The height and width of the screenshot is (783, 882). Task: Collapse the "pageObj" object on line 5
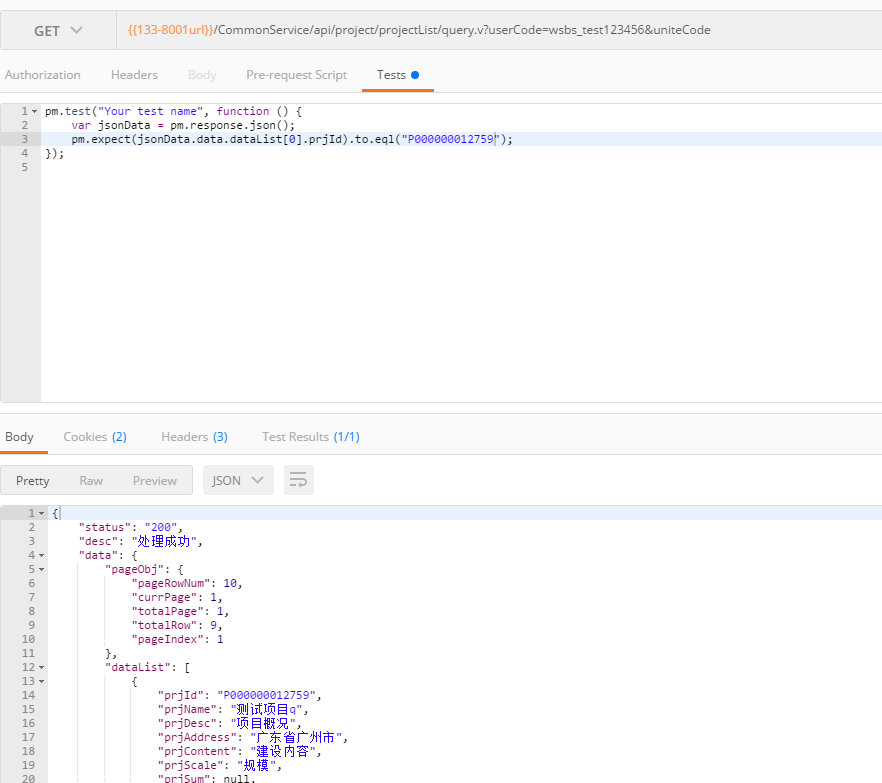pos(42,569)
